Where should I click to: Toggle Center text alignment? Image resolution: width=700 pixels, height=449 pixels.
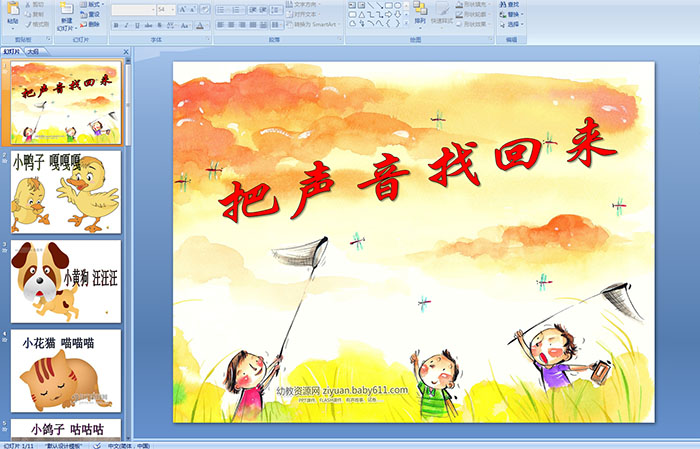(x=231, y=25)
